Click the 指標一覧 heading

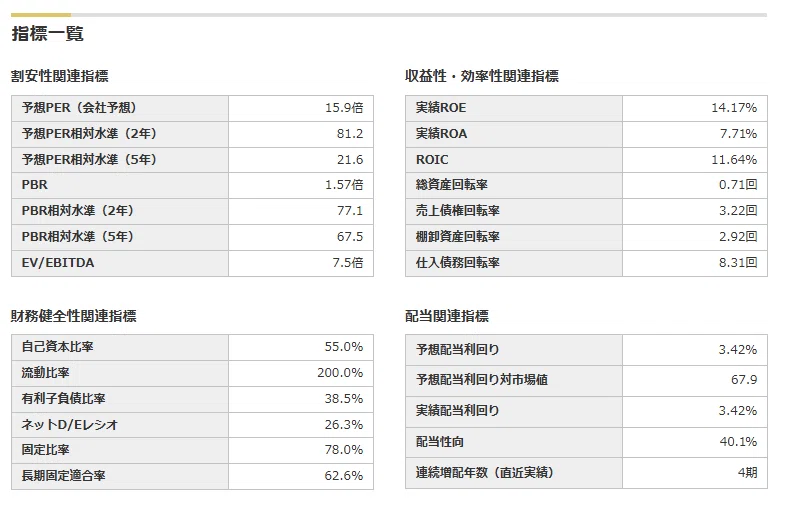click(47, 34)
